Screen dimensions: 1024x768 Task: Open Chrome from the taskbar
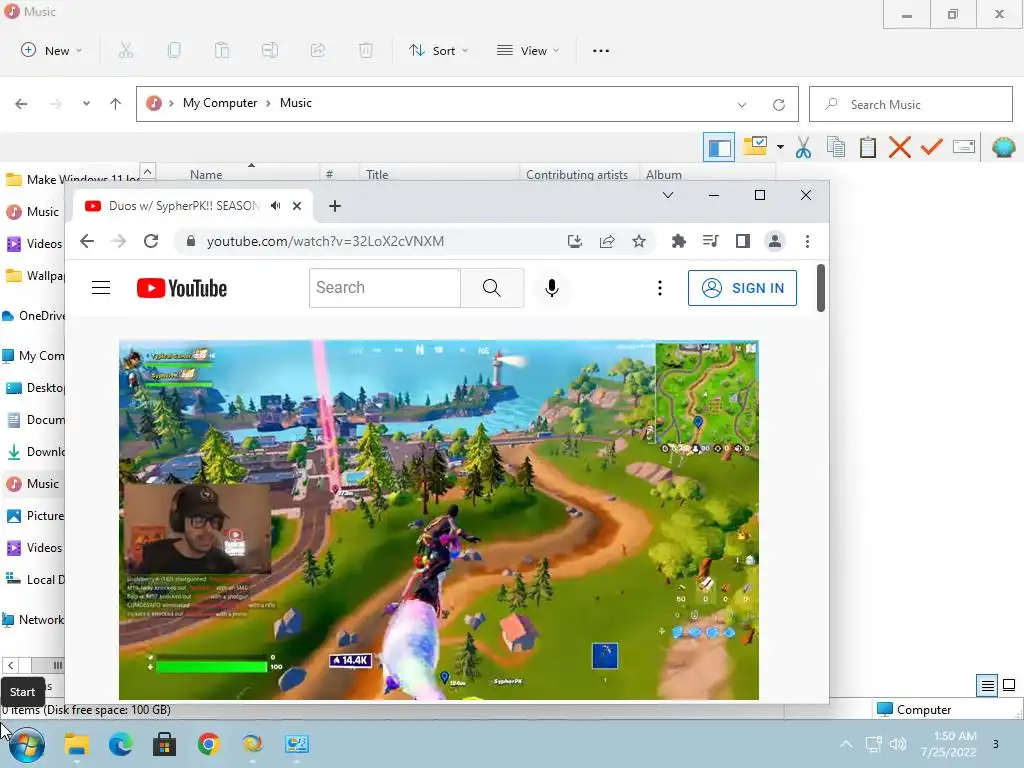coord(209,744)
